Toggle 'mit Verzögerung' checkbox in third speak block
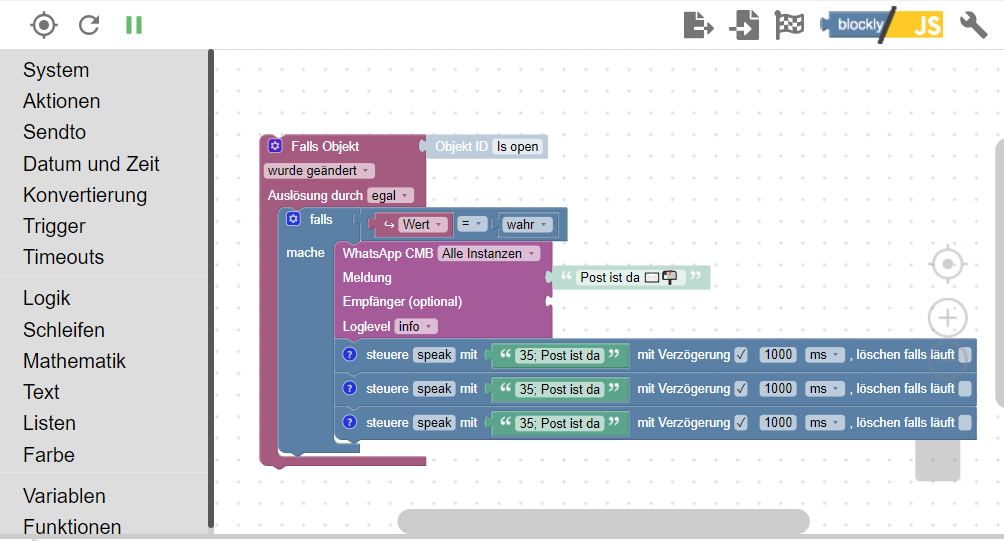The height and width of the screenshot is (541, 1004). [x=741, y=423]
